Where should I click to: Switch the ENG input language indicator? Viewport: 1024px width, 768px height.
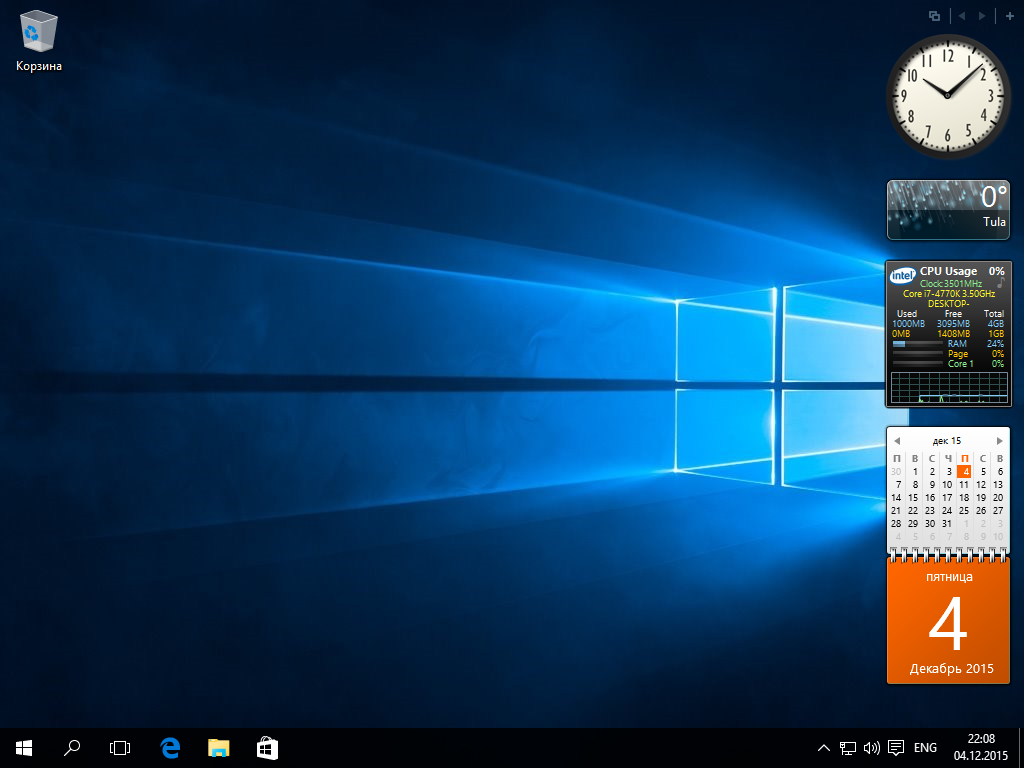(x=925, y=748)
